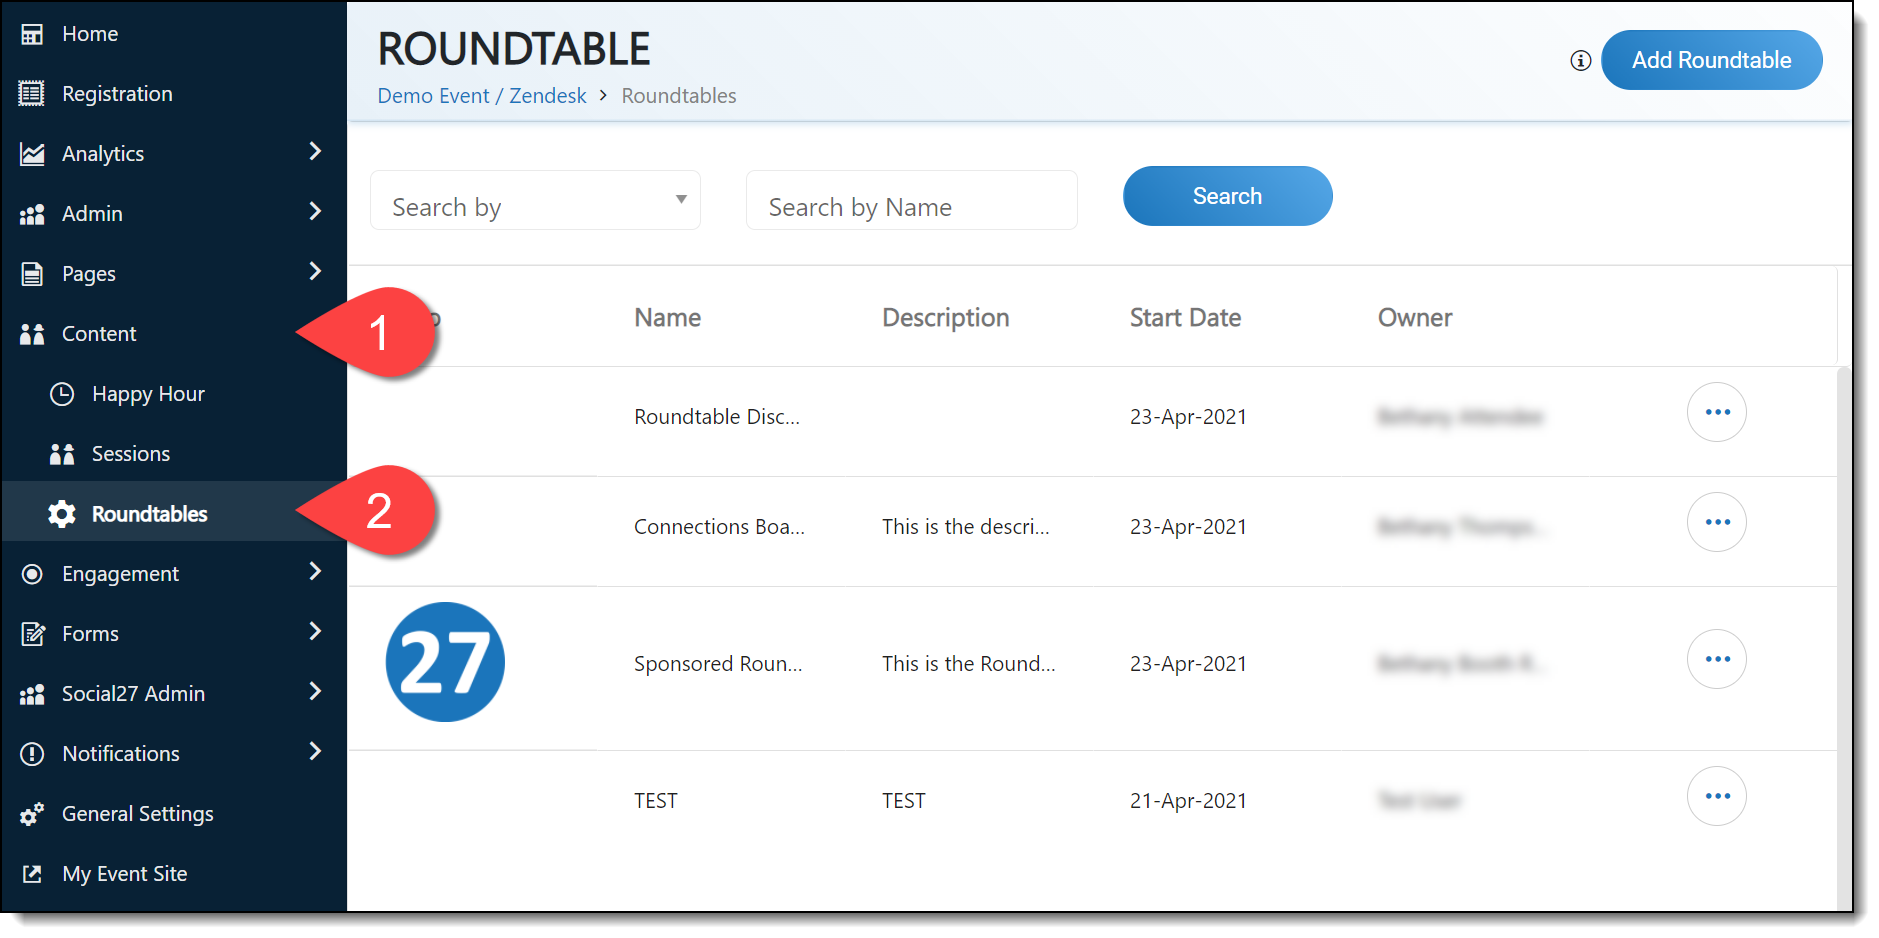Image resolution: width=1879 pixels, height=938 pixels.
Task: Open the Search by dropdown
Action: [535, 200]
